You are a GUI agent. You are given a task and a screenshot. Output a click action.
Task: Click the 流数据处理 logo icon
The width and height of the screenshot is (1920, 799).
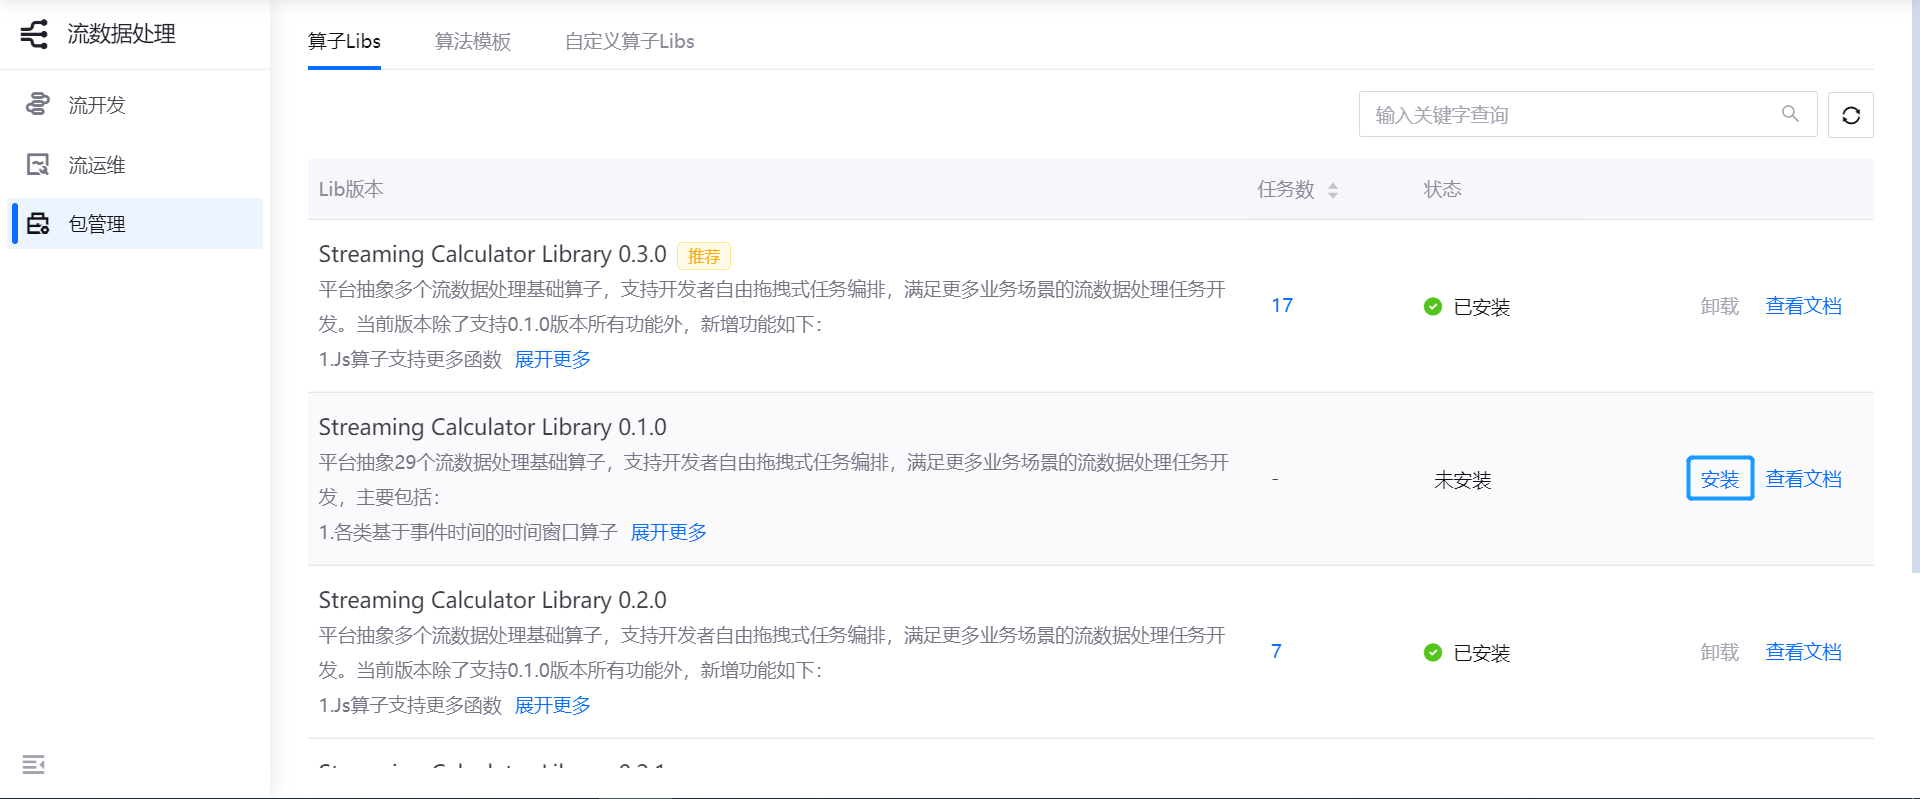coord(34,34)
